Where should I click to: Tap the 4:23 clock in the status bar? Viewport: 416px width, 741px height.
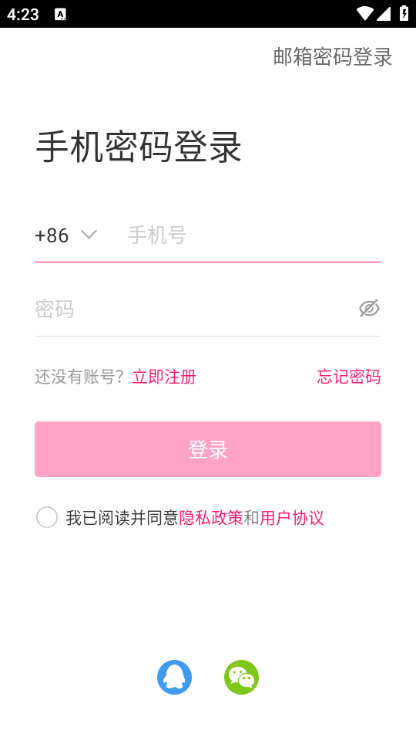pos(23,14)
